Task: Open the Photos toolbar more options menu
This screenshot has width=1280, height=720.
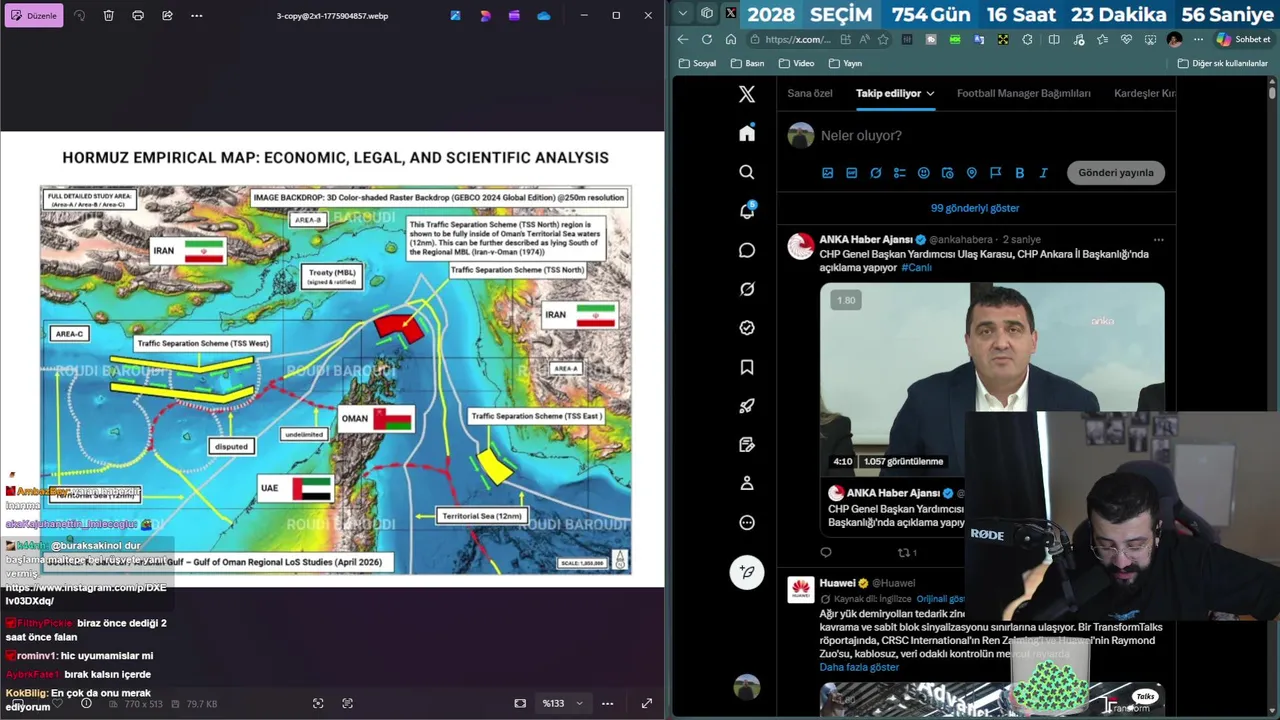Action: 196,16
